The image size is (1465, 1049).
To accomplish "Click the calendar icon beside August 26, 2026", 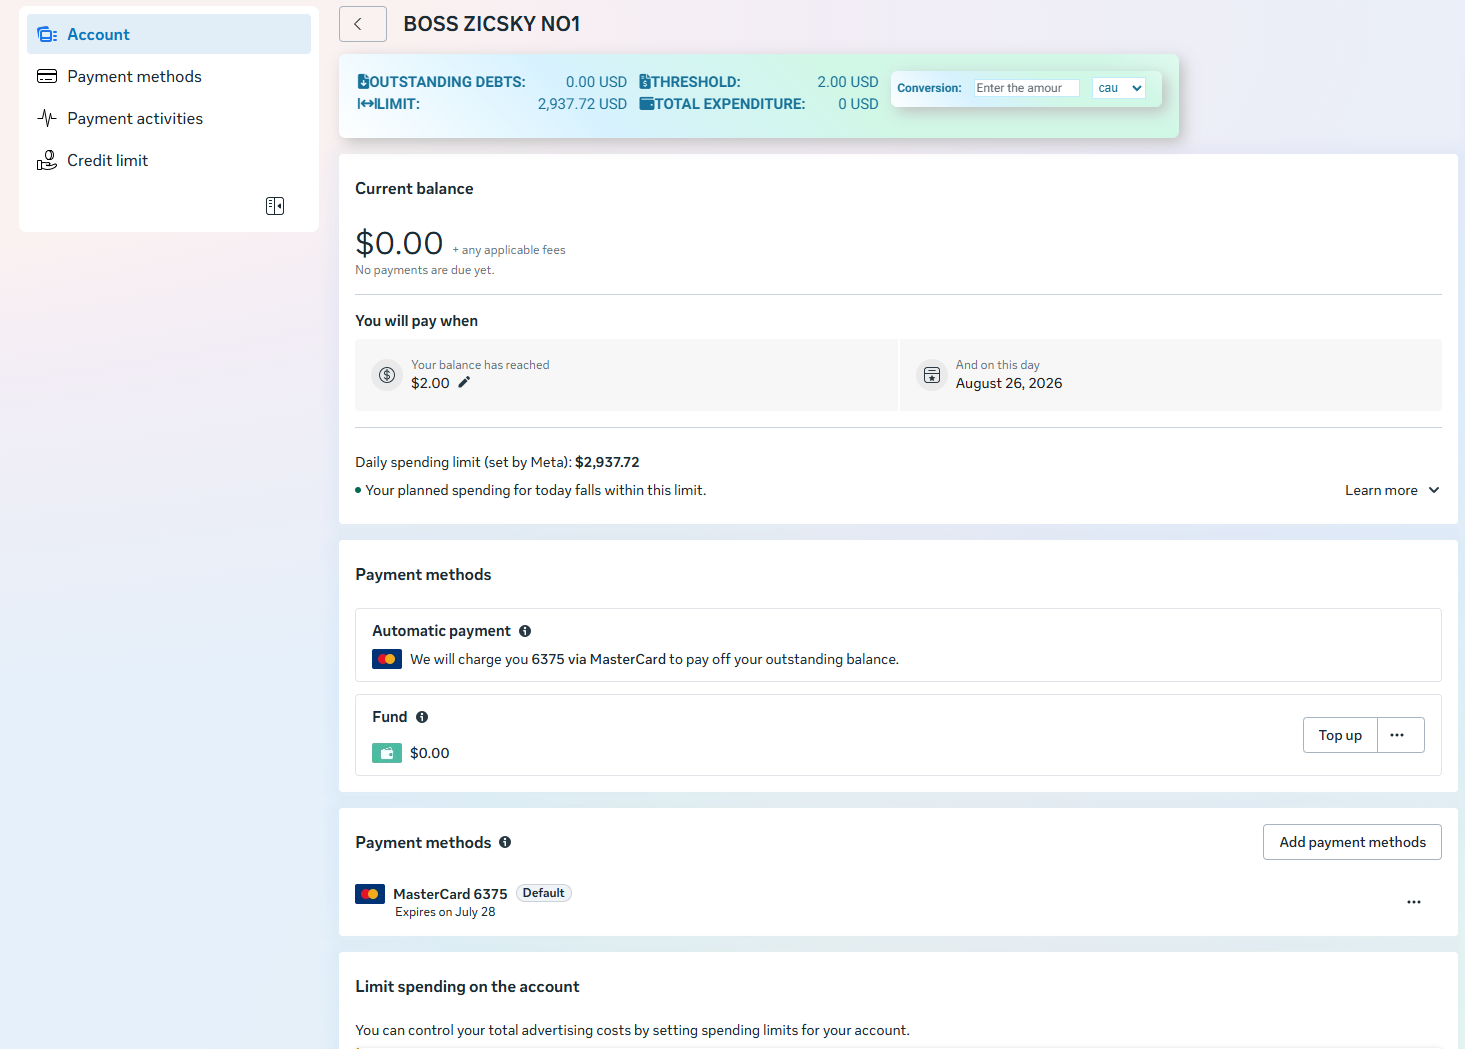I will [932, 375].
